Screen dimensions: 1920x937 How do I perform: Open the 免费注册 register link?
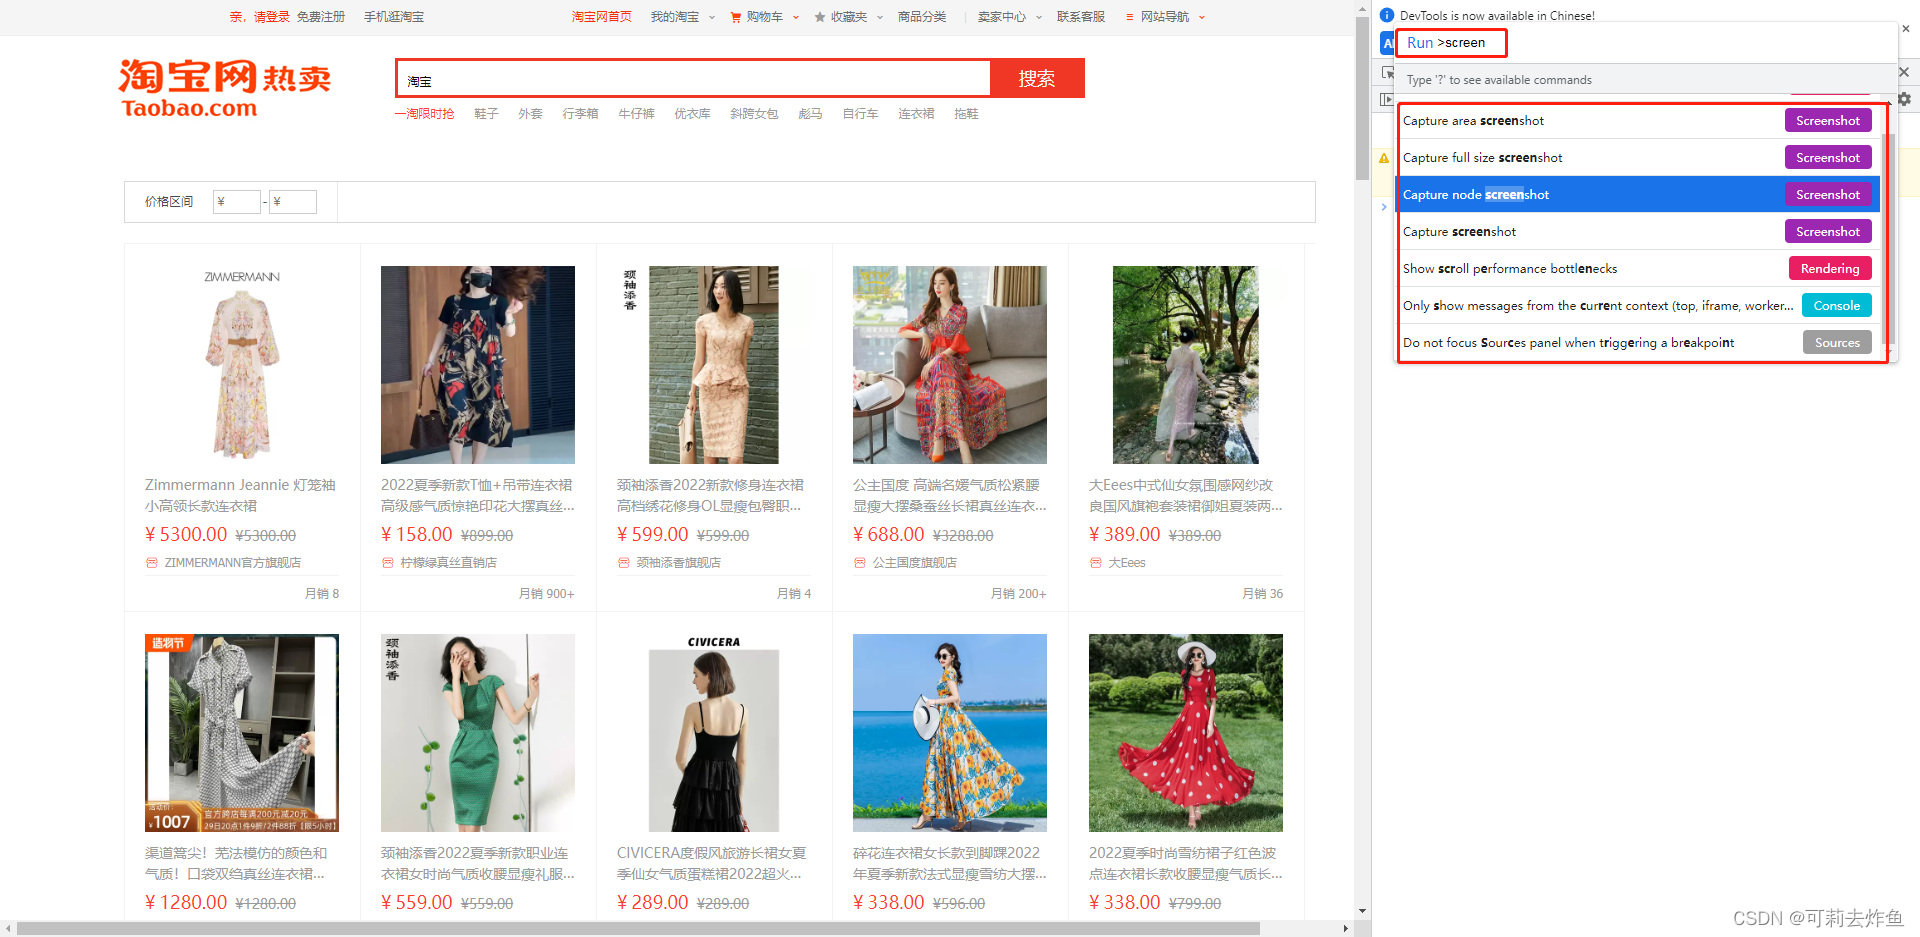point(321,17)
